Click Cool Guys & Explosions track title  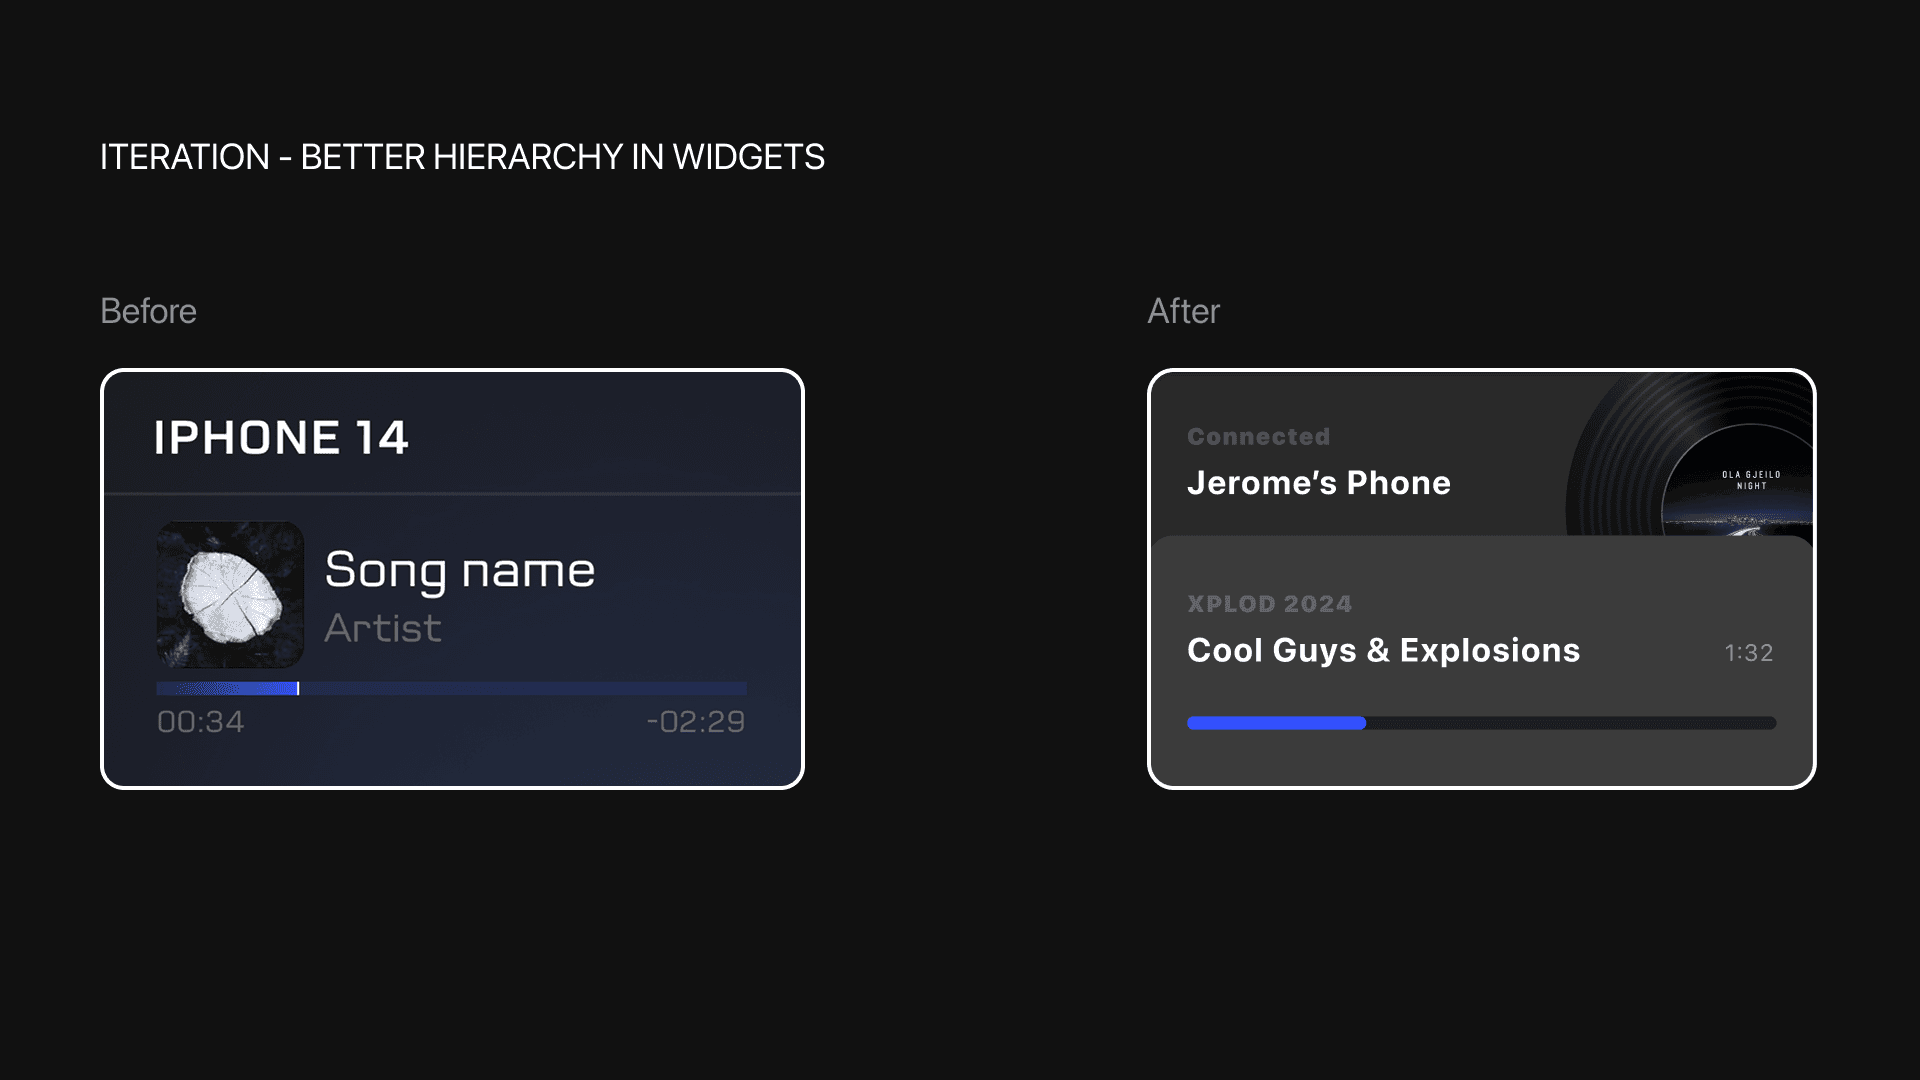click(x=1383, y=651)
